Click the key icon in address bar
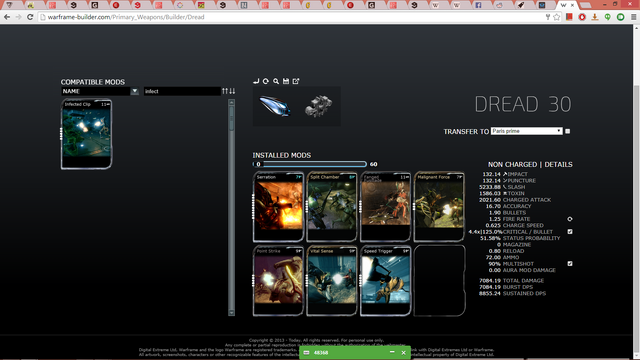The width and height of the screenshot is (640, 360). 548,17
